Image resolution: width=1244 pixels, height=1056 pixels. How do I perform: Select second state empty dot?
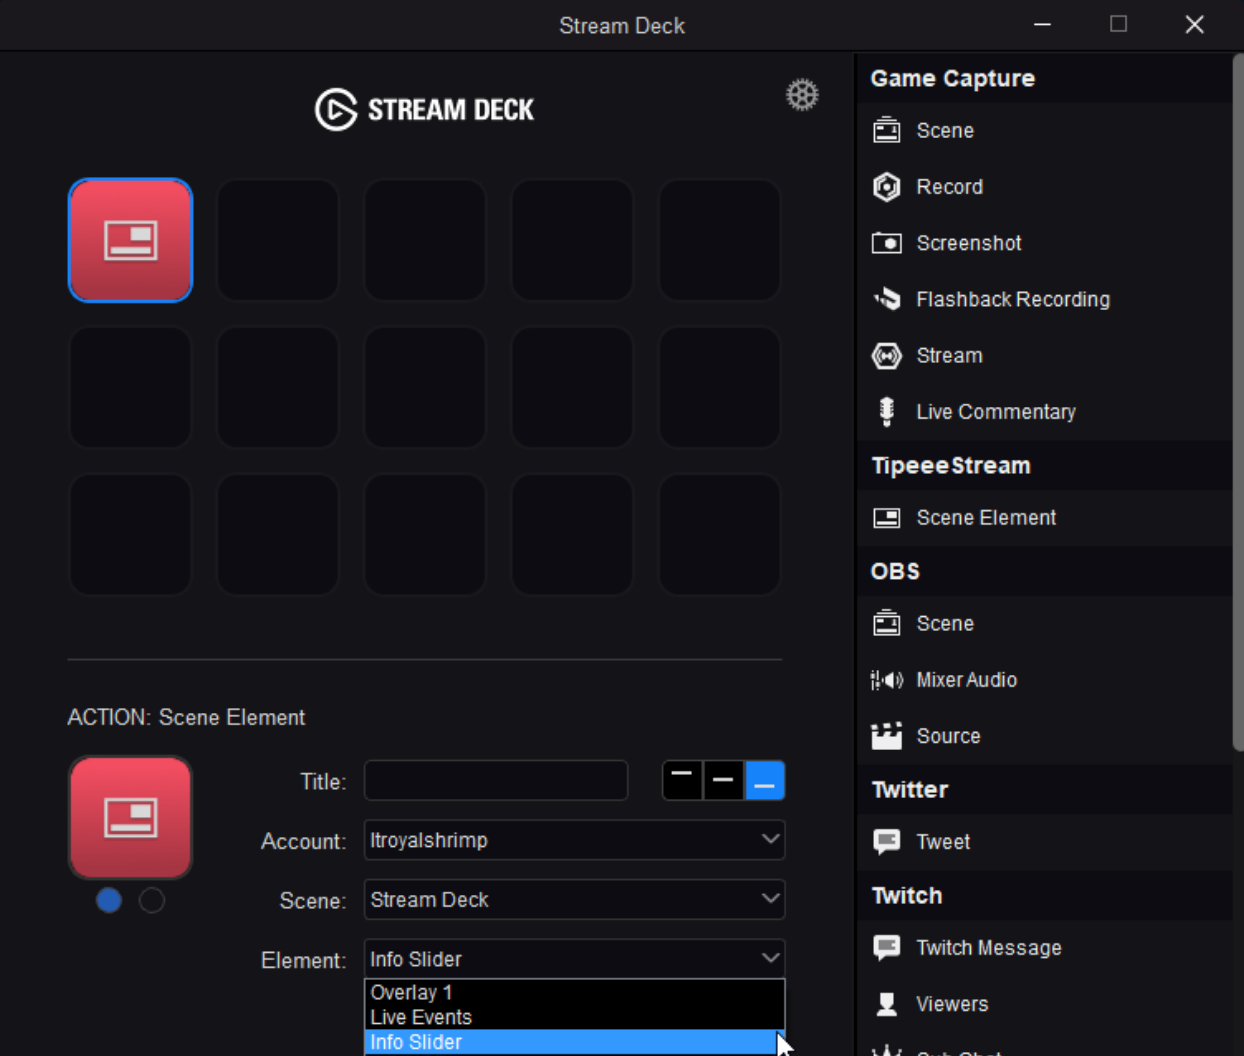click(152, 900)
